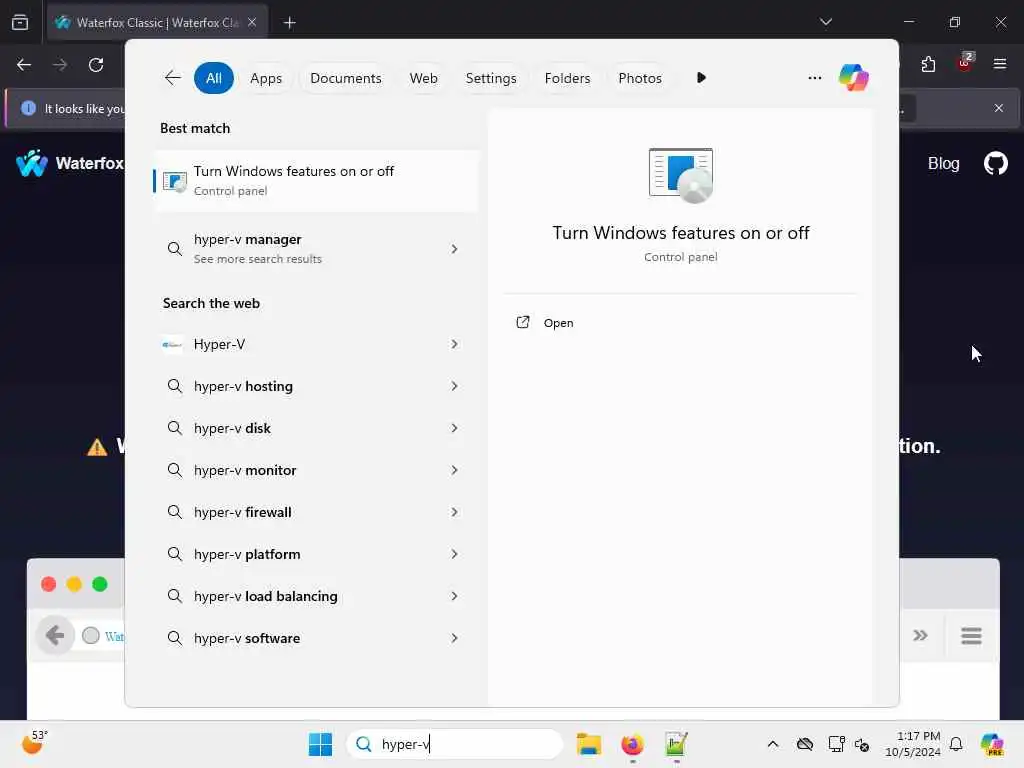
Task: Open Waterfox extensions puzzle icon
Action: point(928,64)
